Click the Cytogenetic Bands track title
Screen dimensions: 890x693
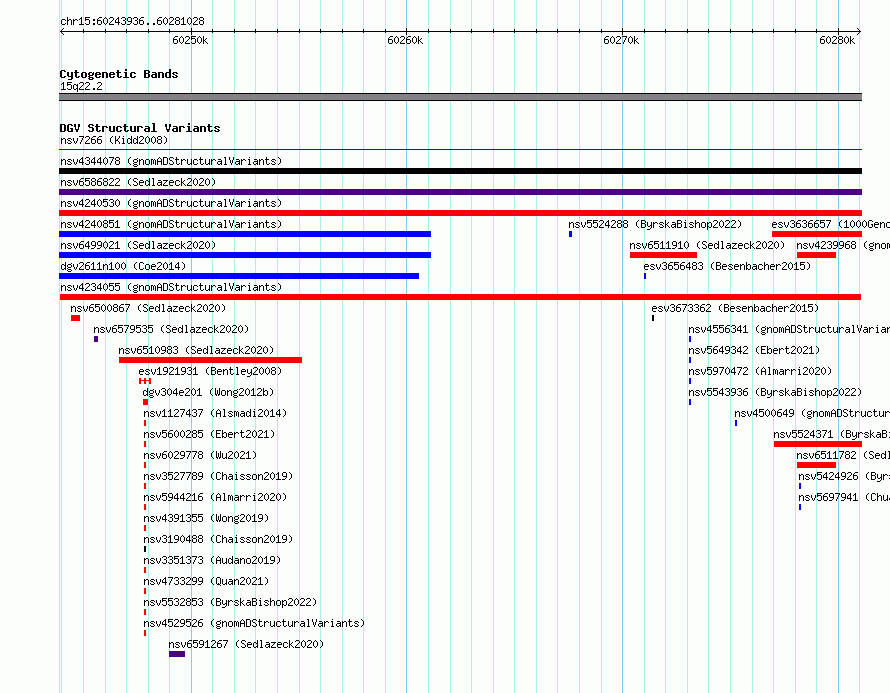click(119, 74)
